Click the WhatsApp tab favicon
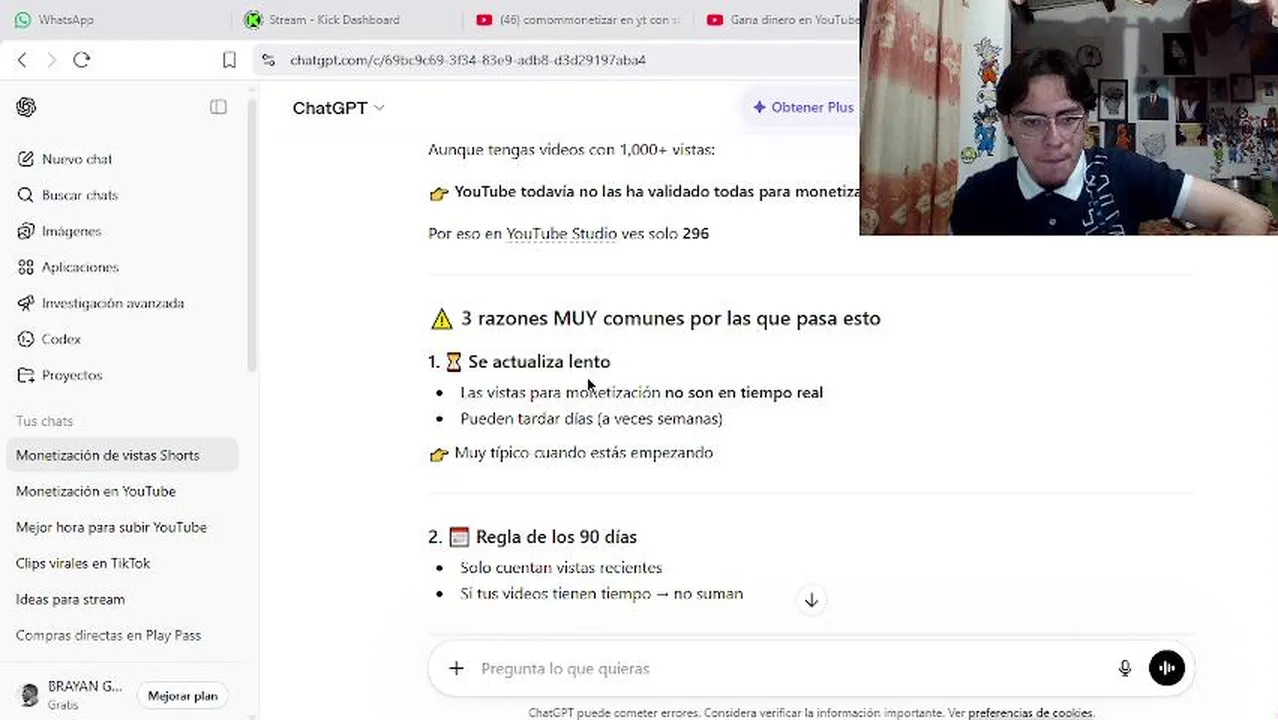 [23, 19]
